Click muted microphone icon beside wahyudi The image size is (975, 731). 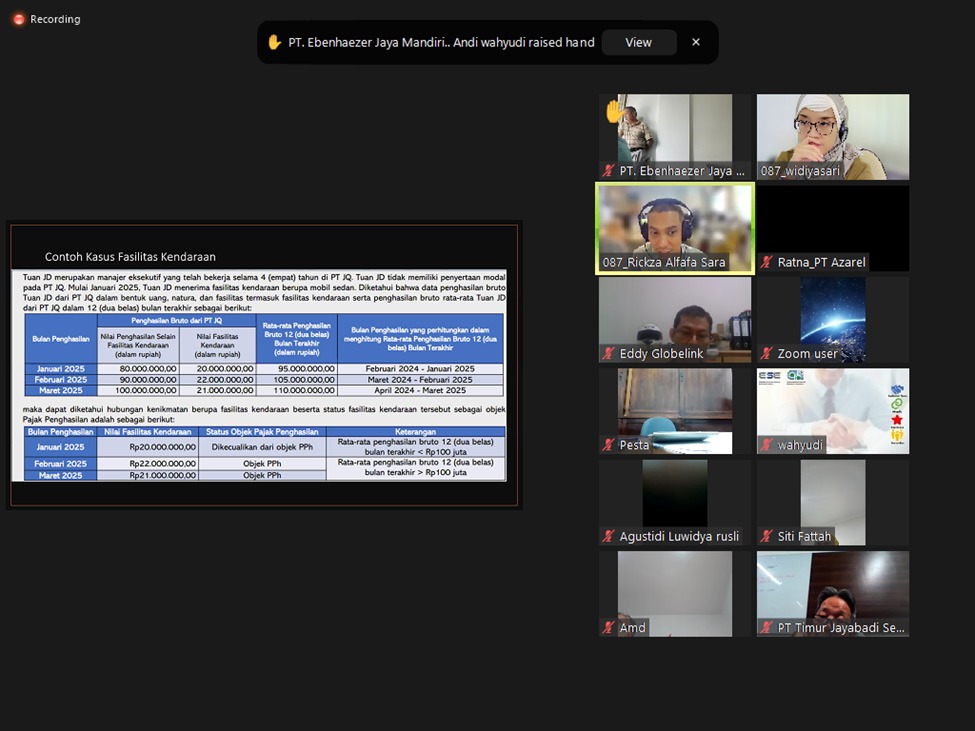[766, 445]
